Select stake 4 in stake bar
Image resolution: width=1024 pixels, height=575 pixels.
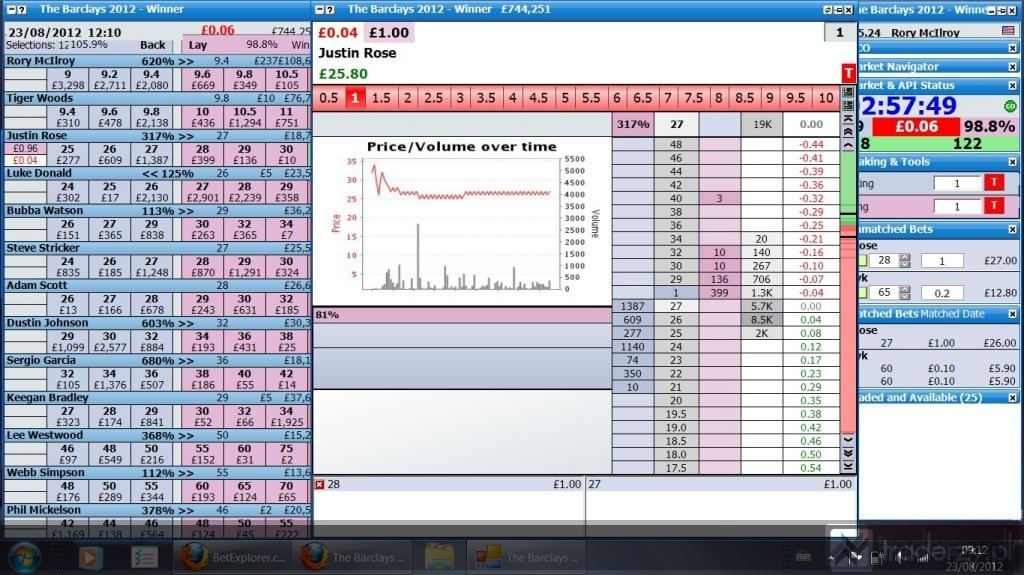512,98
